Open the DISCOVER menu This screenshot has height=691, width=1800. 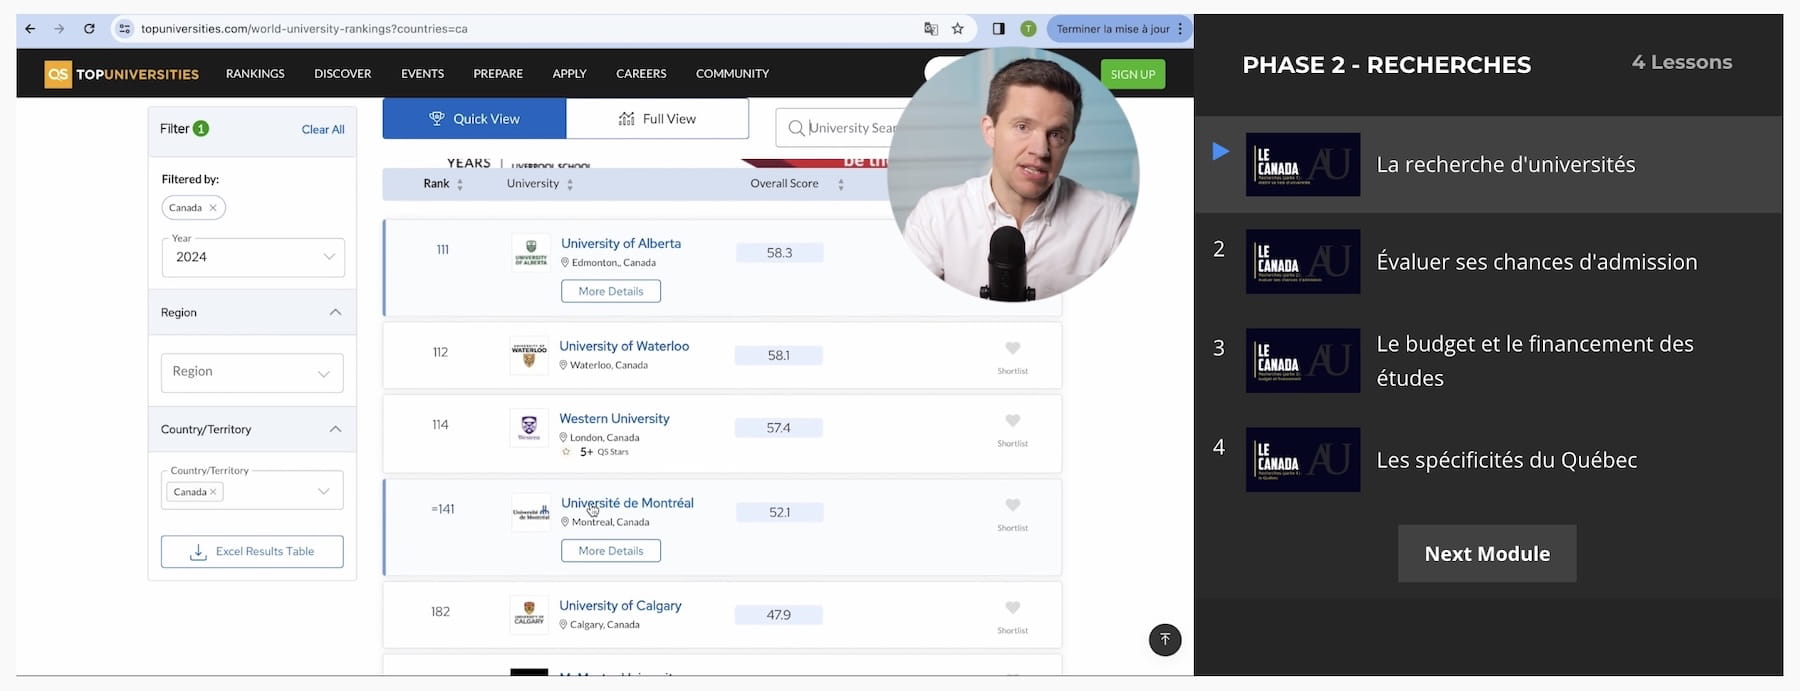pos(342,74)
